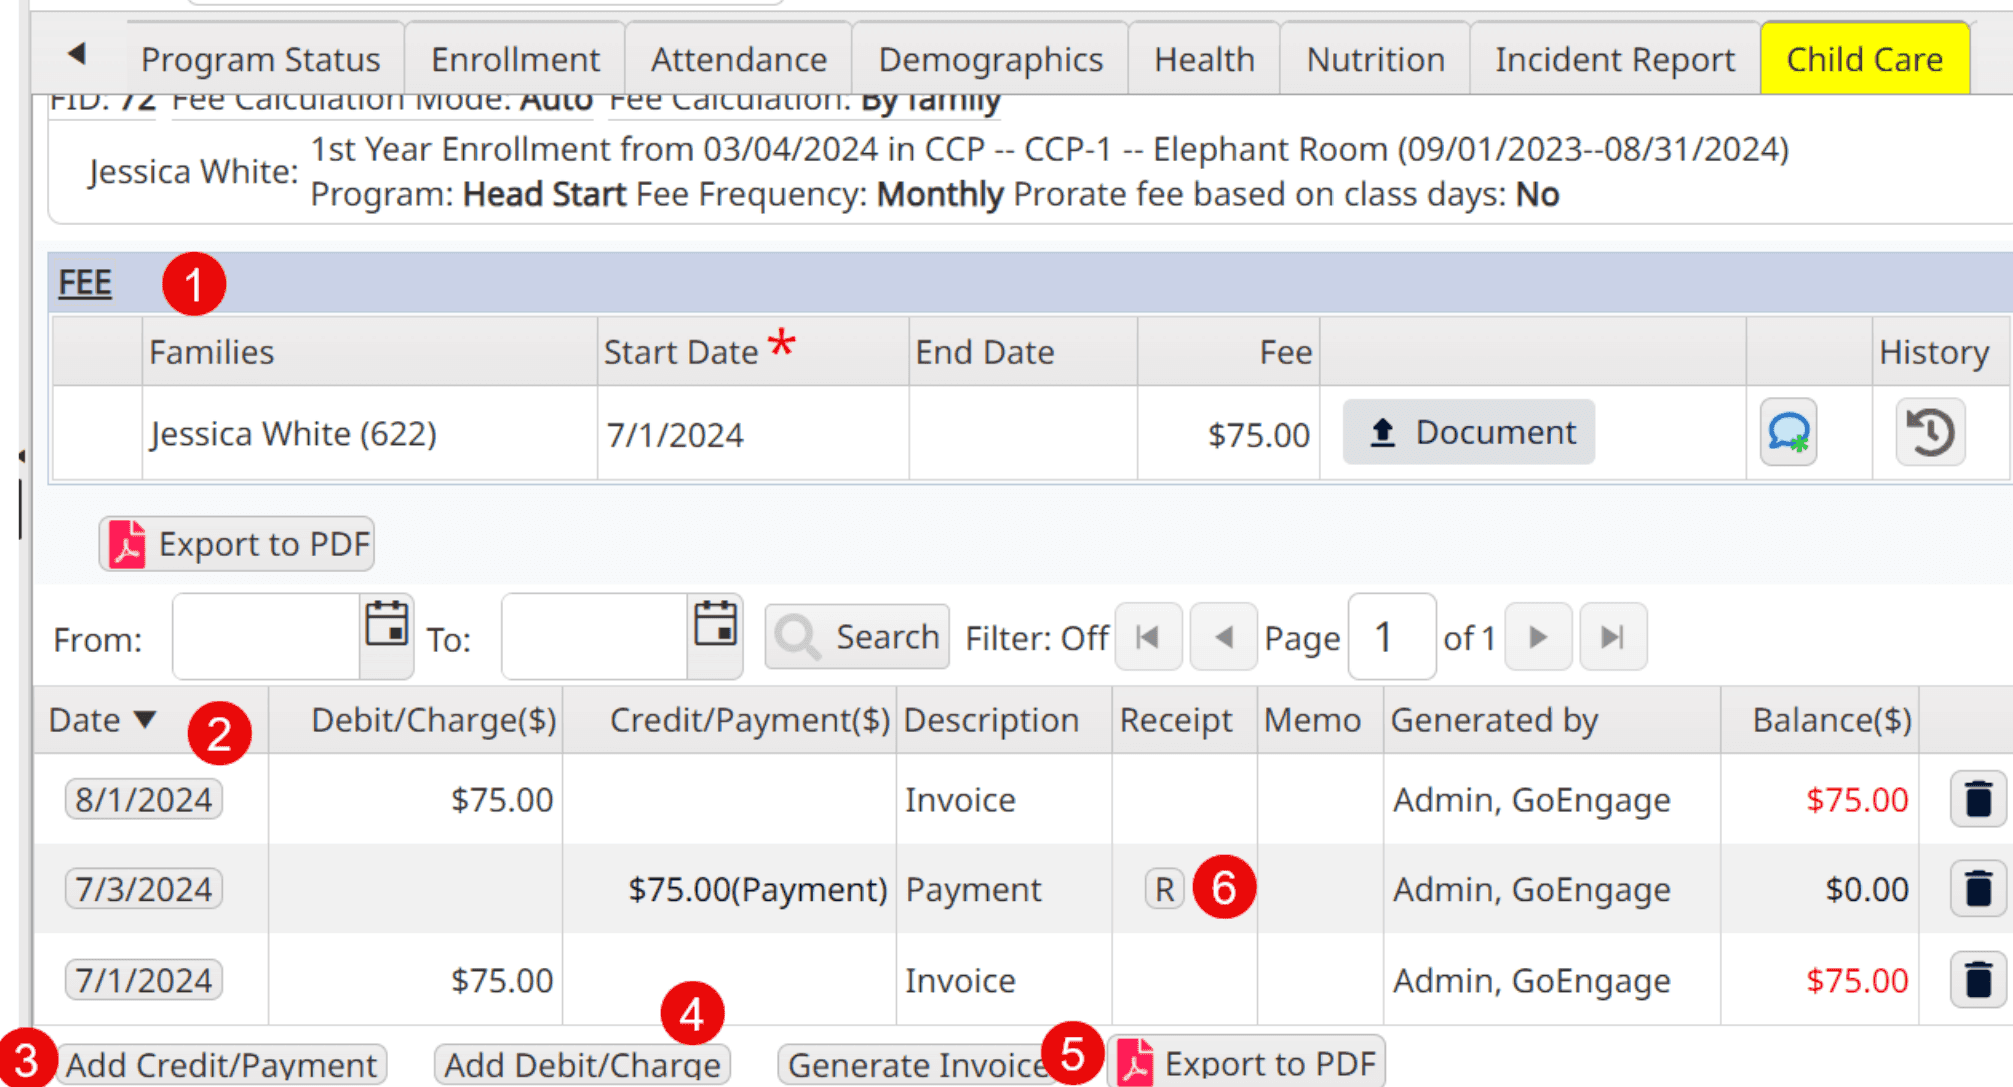Click Add Debit/Charge

click(582, 1064)
